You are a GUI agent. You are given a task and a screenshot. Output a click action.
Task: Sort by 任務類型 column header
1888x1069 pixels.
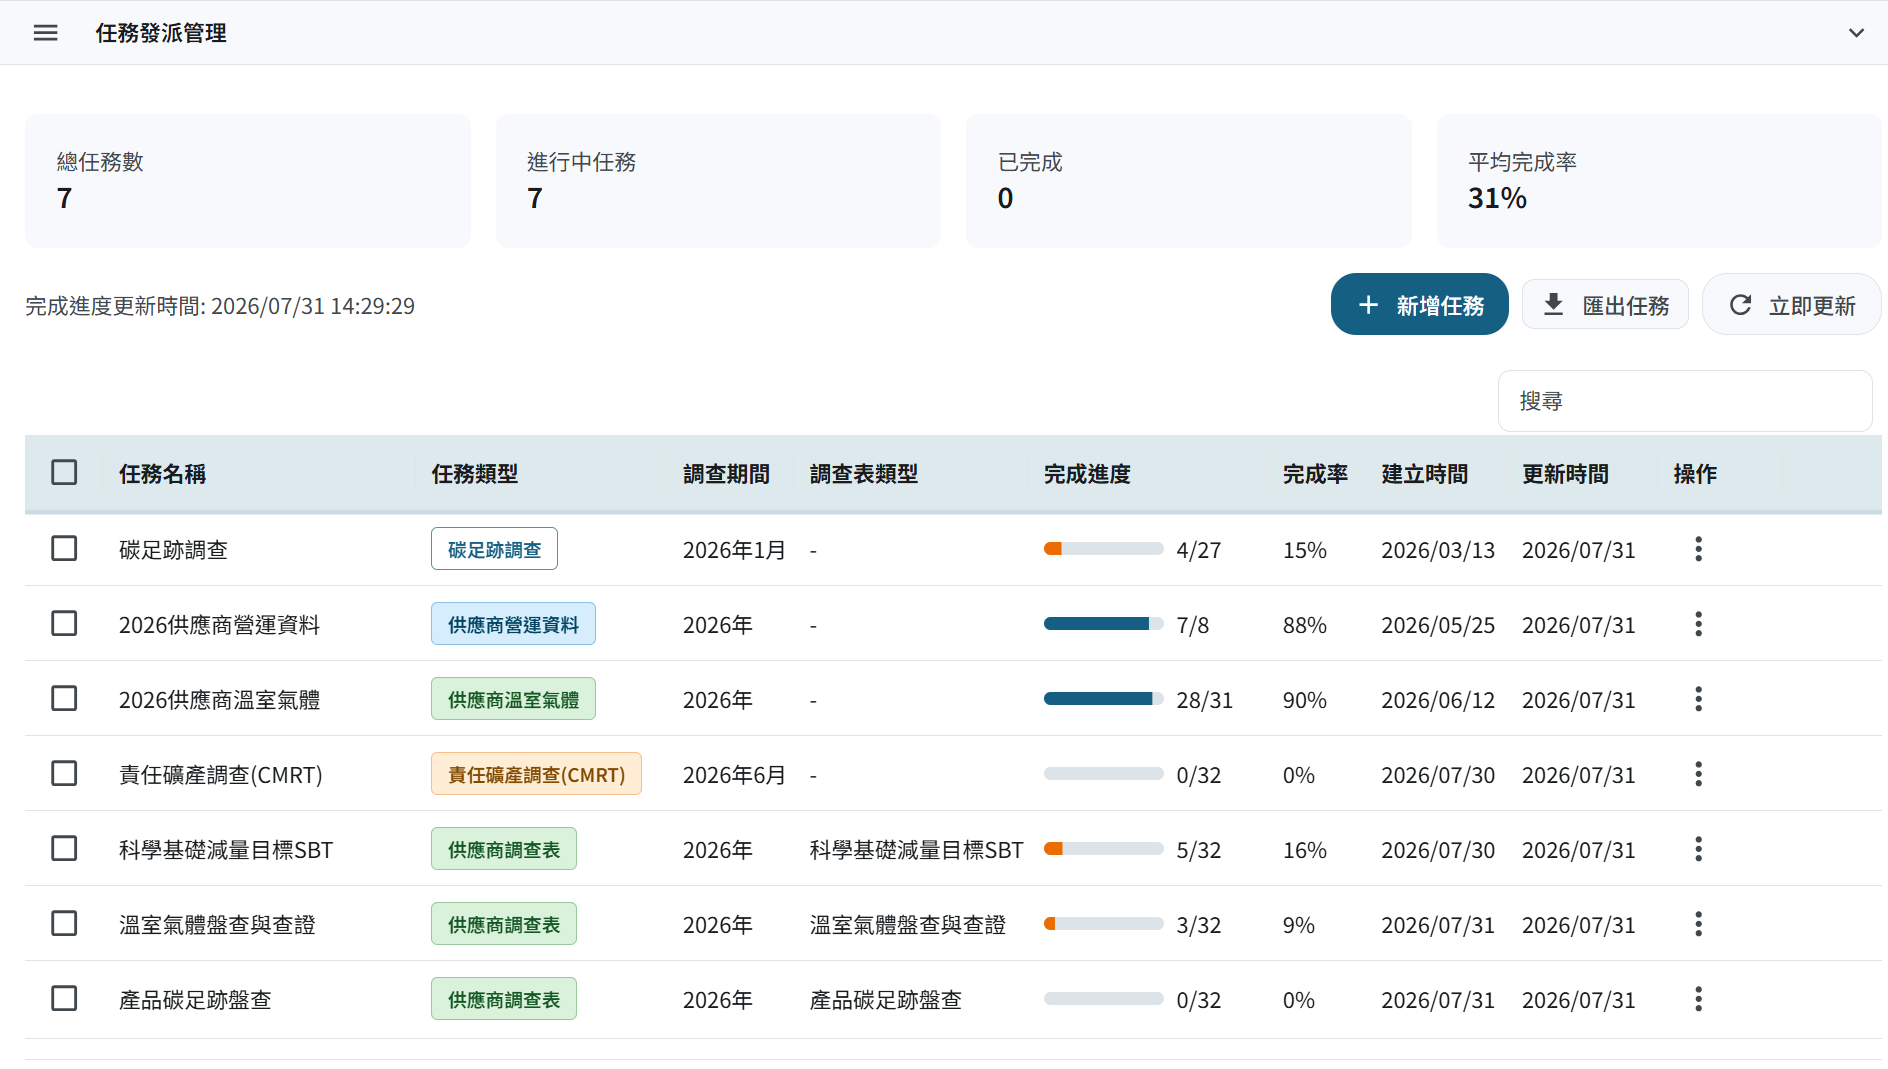pos(475,474)
